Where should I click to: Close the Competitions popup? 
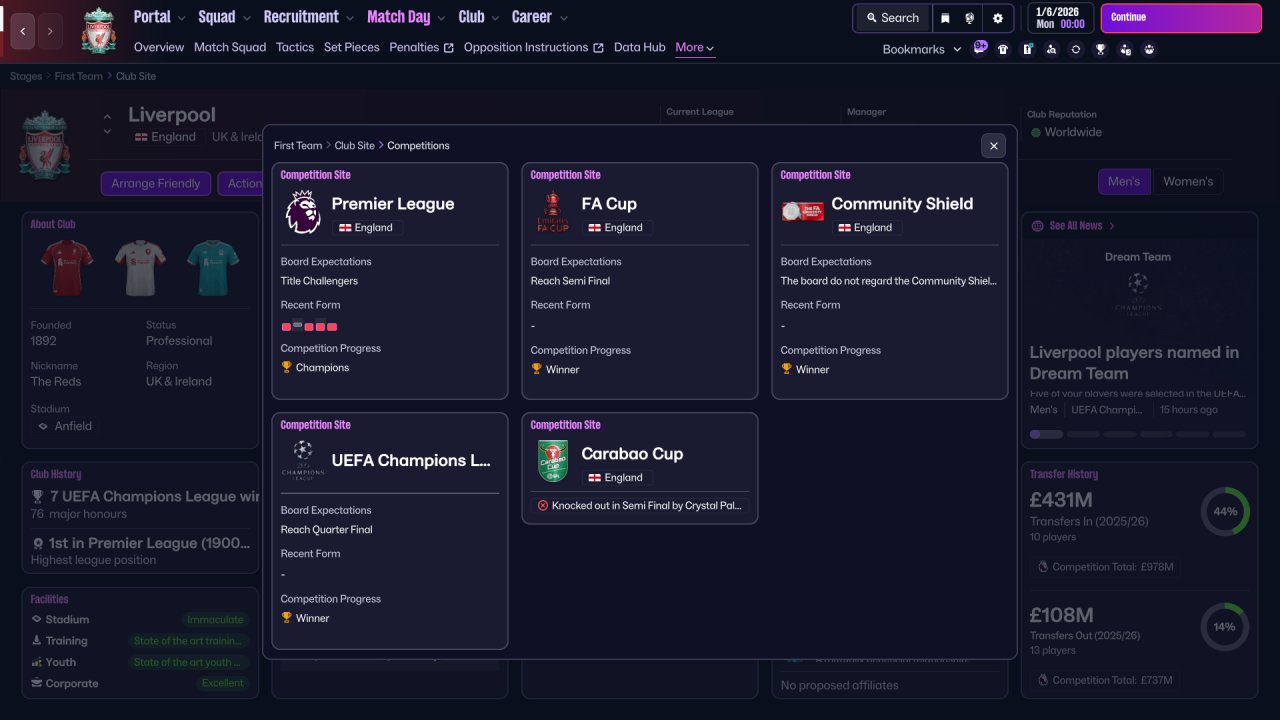(993, 146)
